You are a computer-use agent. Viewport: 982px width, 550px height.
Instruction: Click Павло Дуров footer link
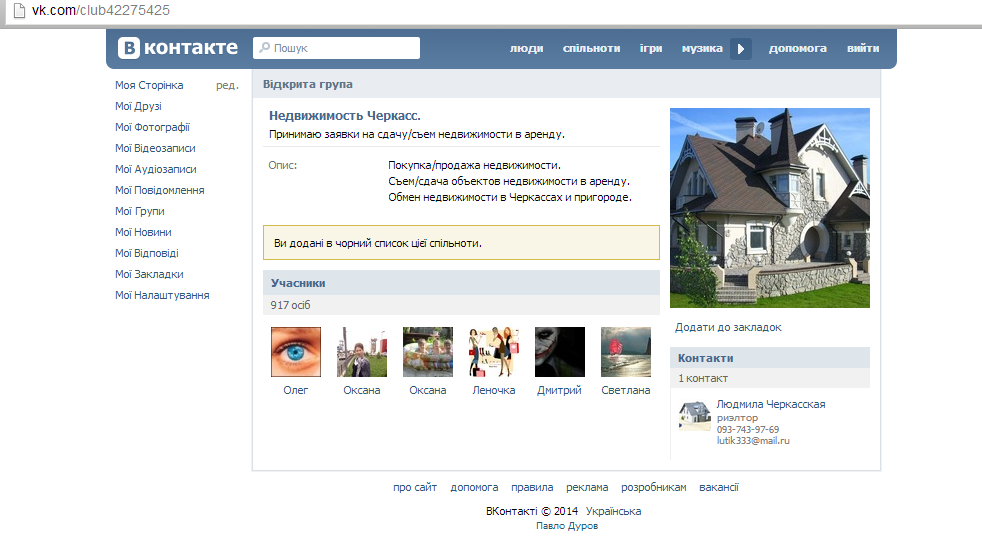(567, 526)
